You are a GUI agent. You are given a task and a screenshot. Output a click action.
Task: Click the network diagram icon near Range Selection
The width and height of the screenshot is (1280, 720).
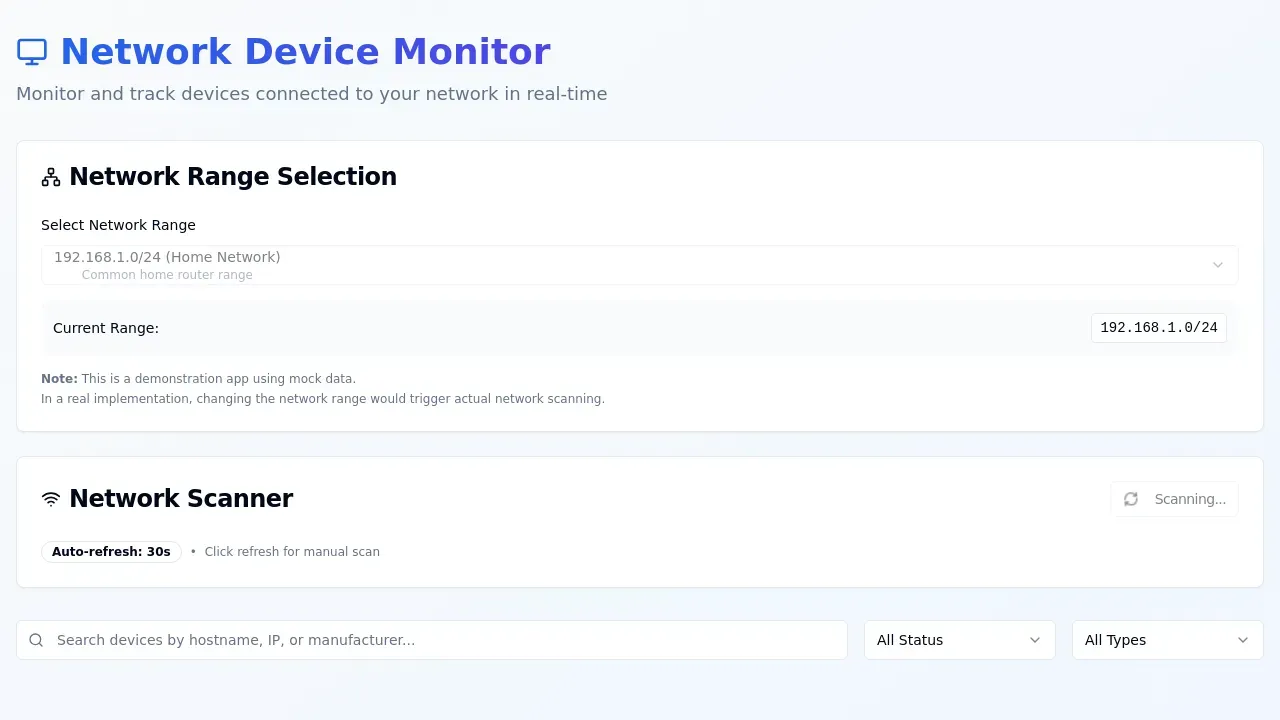pos(50,176)
